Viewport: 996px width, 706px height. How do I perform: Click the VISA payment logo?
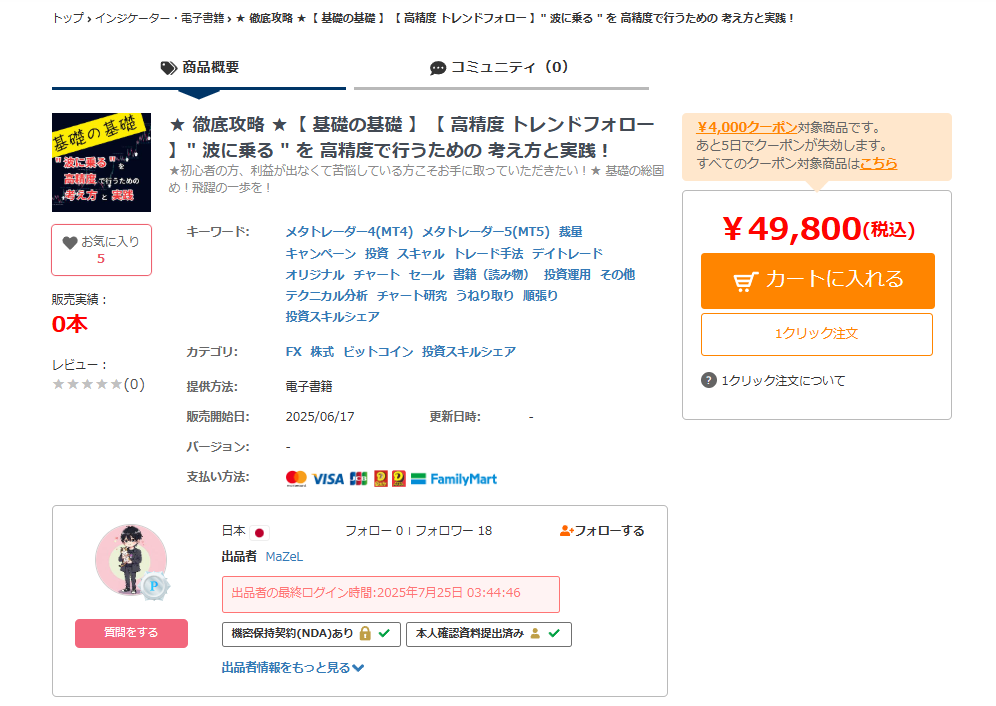[x=328, y=479]
